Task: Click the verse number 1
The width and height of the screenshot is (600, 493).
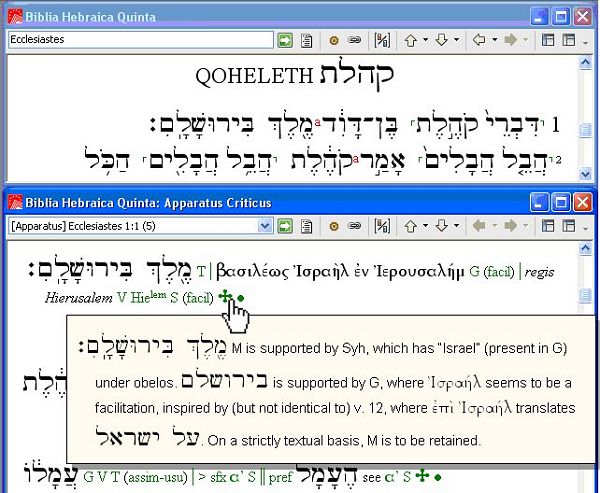Action: pyautogui.click(x=555, y=124)
